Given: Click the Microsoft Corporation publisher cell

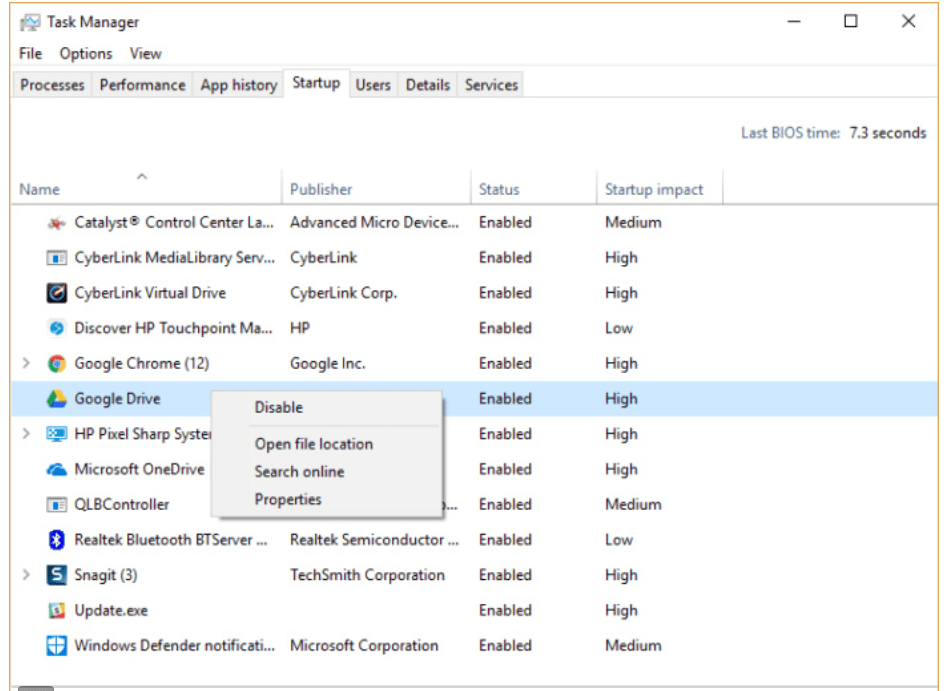Looking at the screenshot, I should (x=364, y=646).
